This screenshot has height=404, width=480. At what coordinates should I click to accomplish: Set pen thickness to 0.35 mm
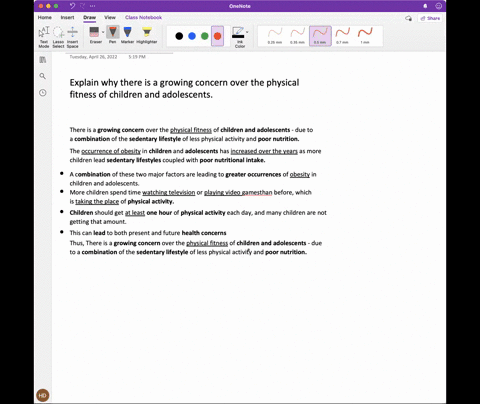click(297, 36)
